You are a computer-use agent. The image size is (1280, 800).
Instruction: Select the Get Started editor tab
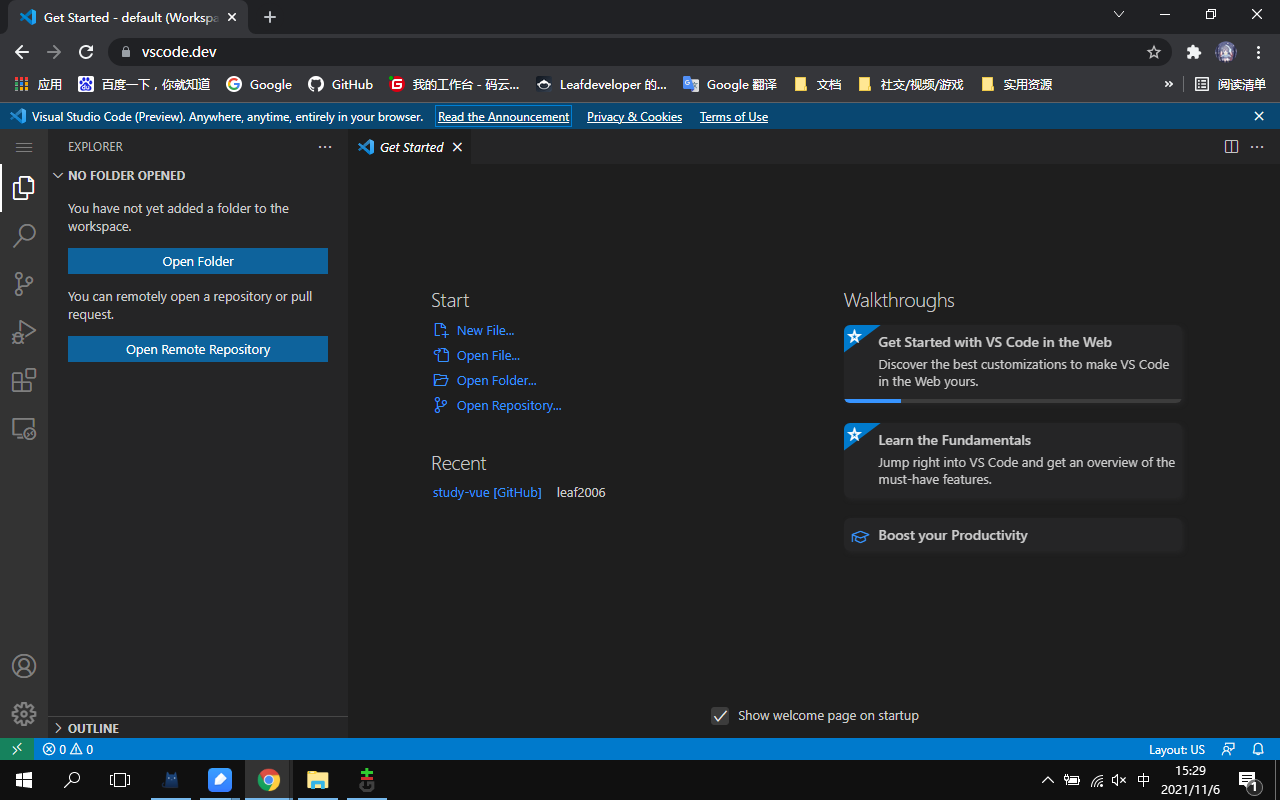411,147
